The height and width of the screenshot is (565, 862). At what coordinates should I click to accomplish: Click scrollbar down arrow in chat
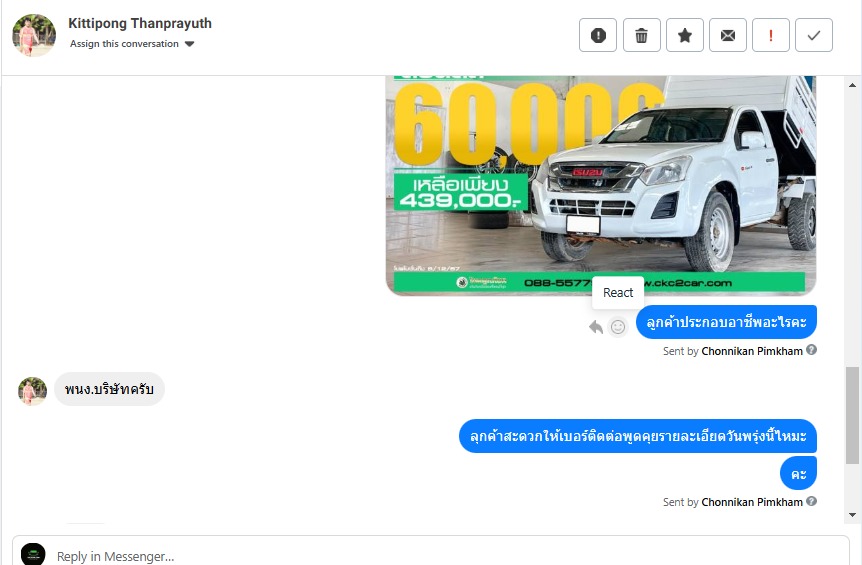[x=852, y=515]
